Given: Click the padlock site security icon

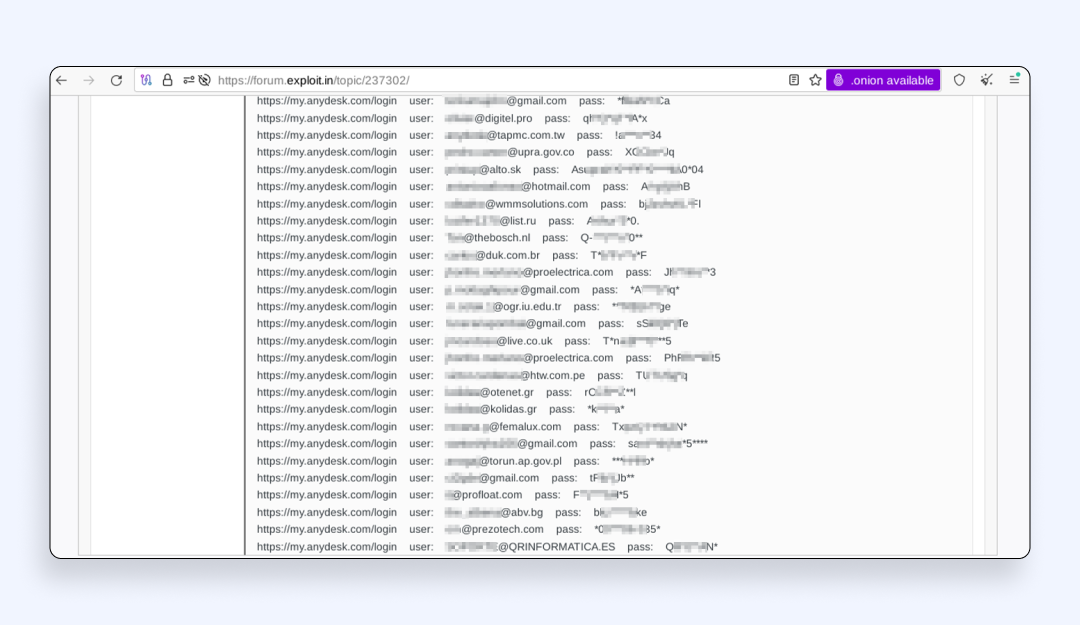Looking at the screenshot, I should coord(167,80).
